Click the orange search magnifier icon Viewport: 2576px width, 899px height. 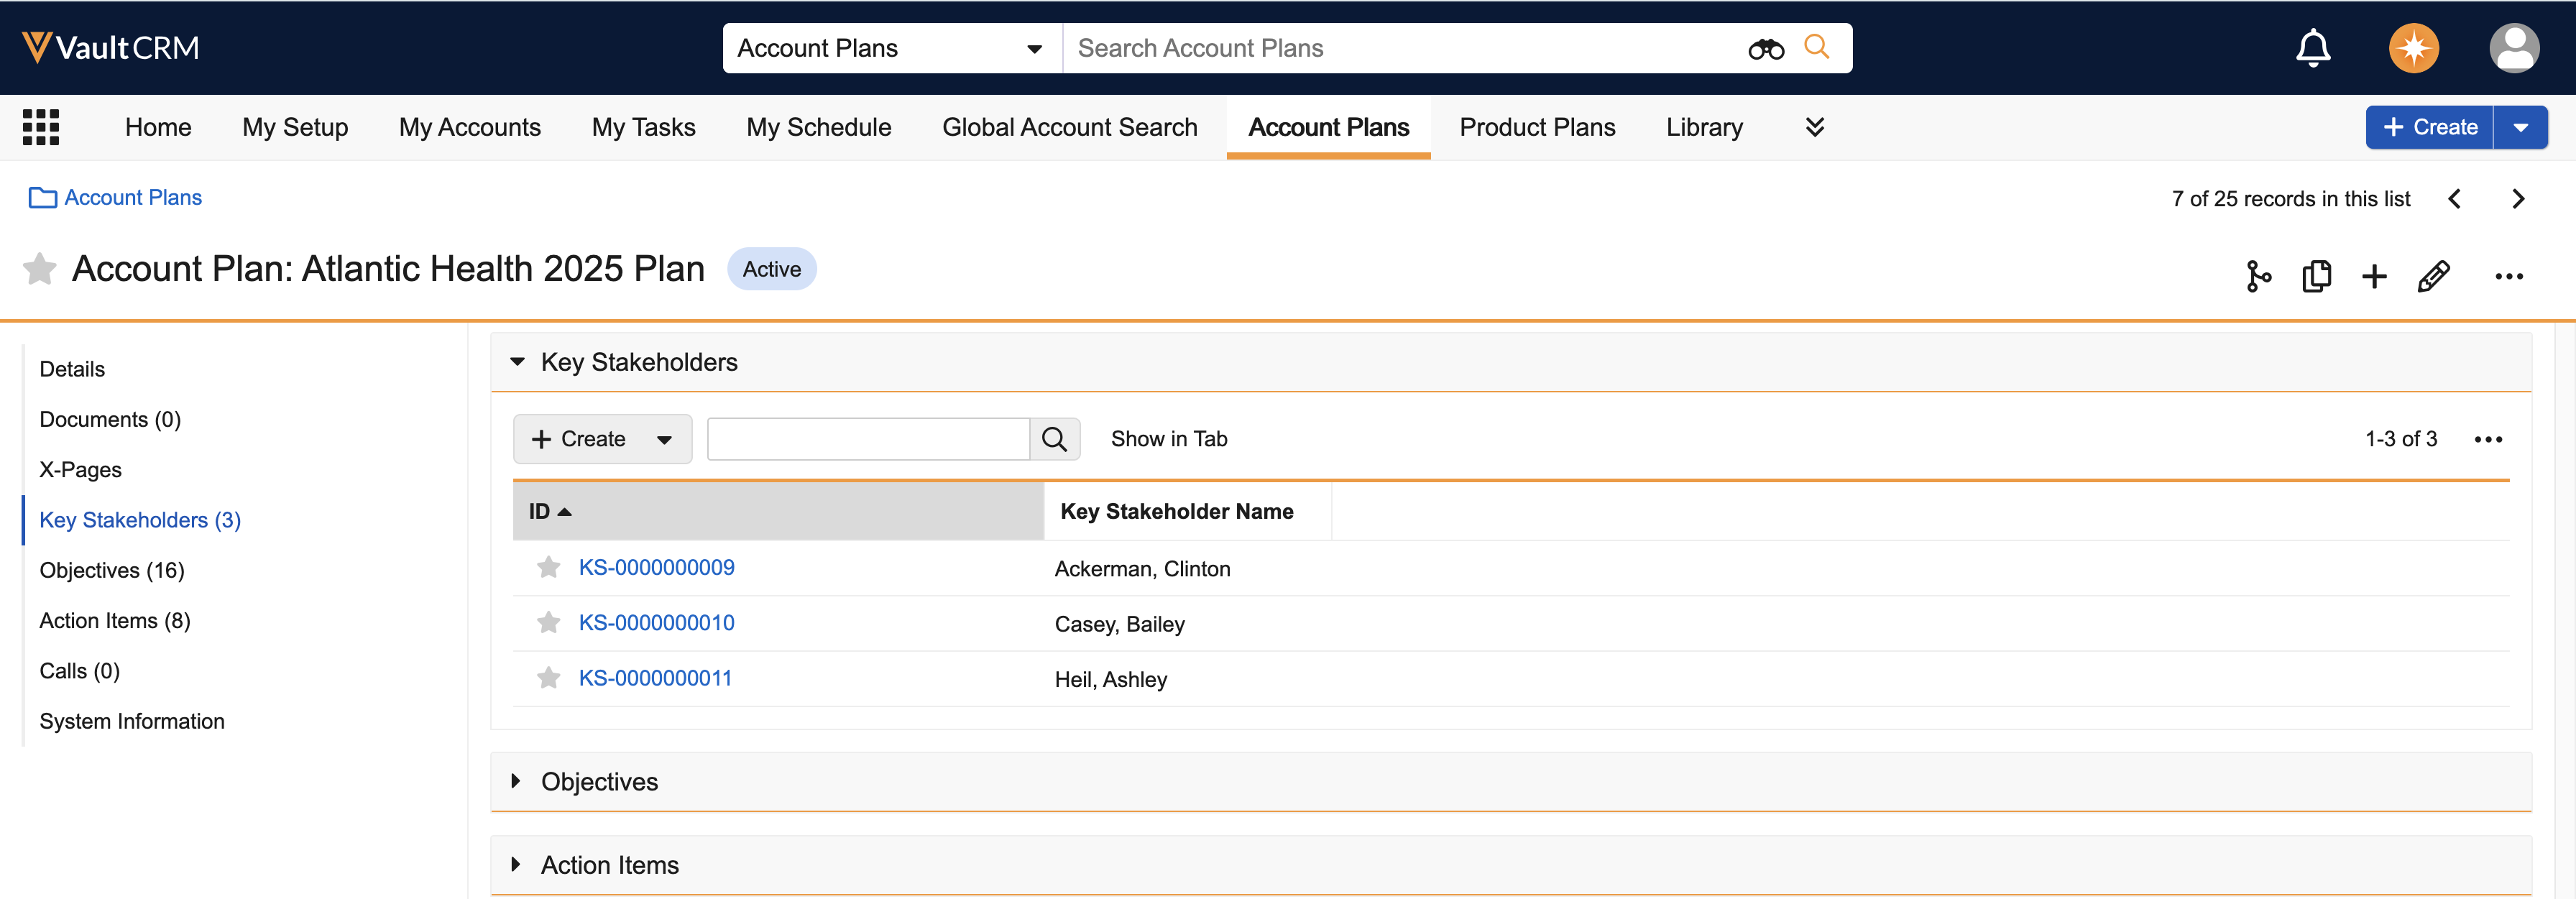1816,47
